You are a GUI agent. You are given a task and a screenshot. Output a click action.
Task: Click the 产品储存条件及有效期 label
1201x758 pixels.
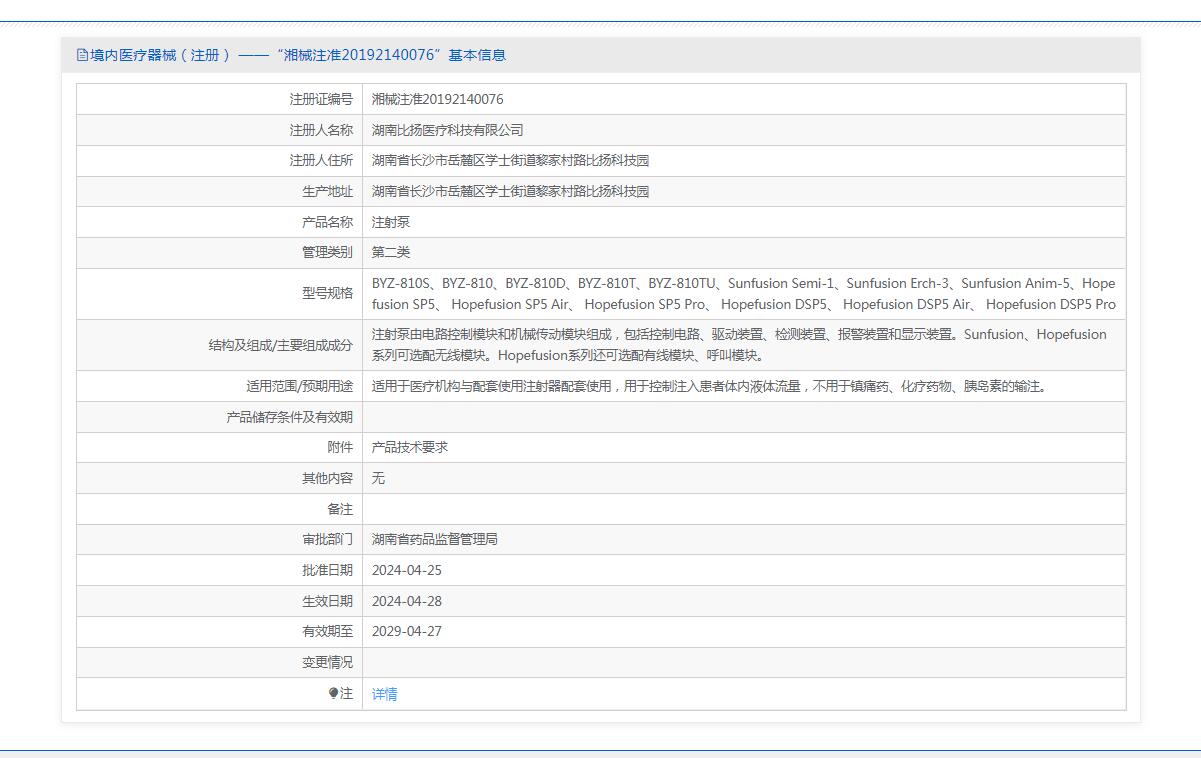(x=289, y=417)
